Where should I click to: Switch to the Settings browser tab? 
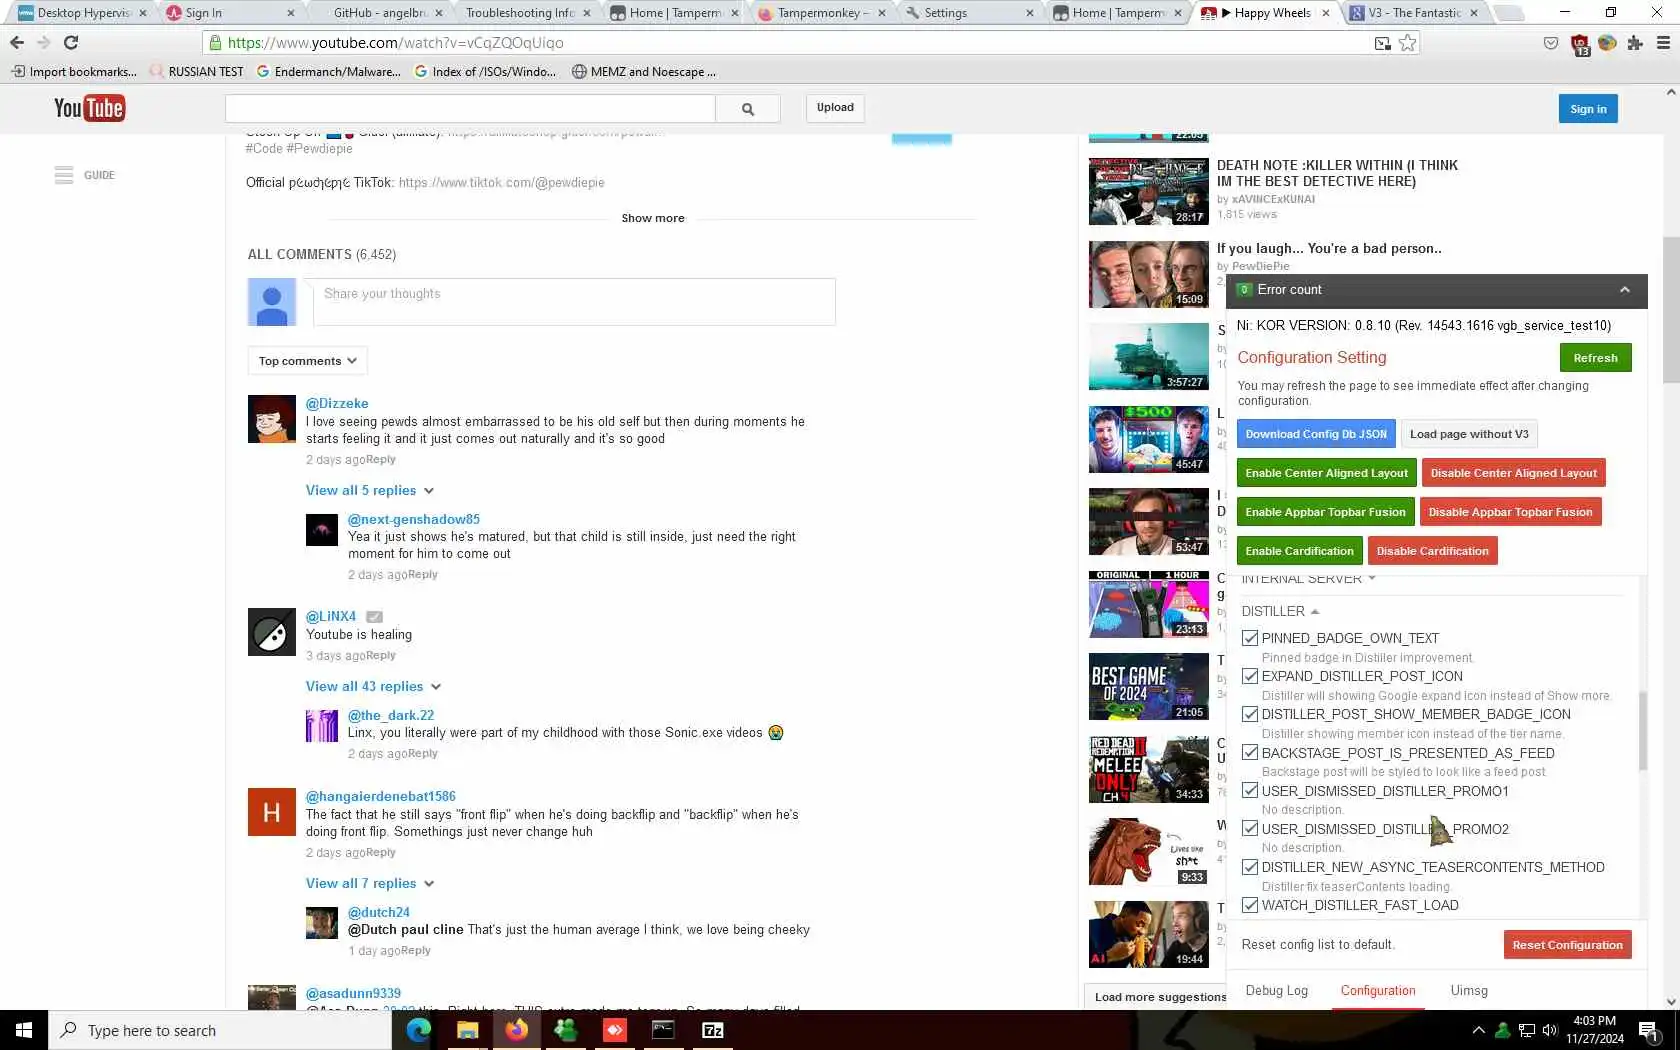click(x=968, y=13)
